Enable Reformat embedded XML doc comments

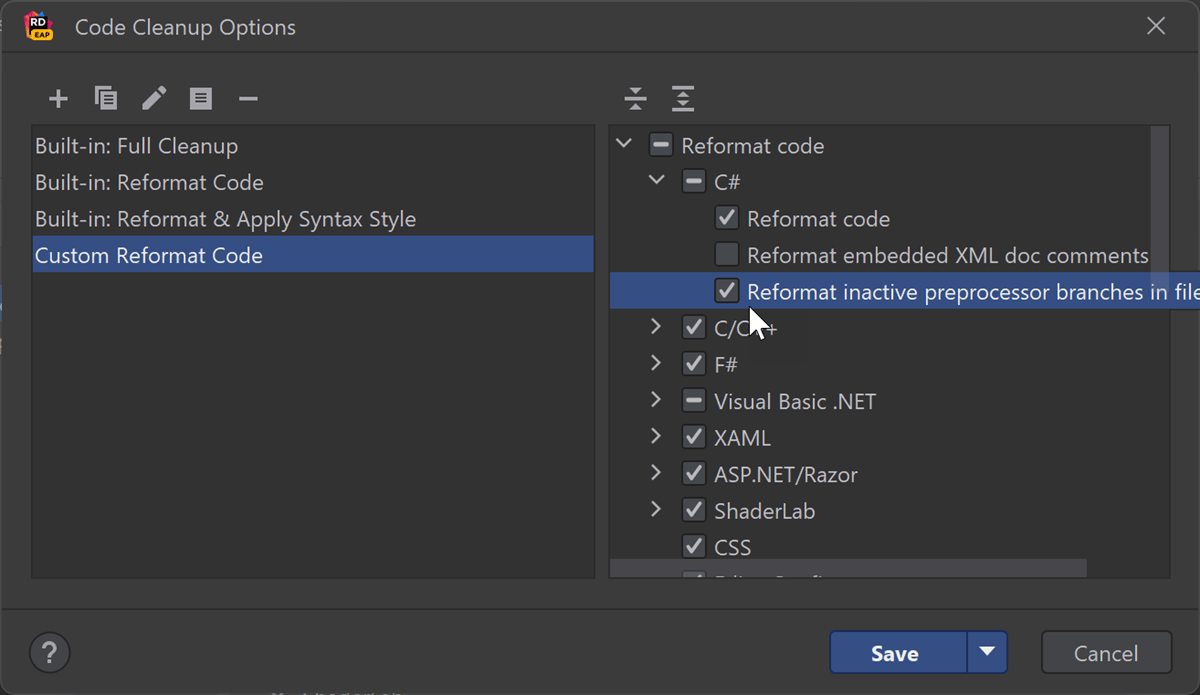point(727,255)
